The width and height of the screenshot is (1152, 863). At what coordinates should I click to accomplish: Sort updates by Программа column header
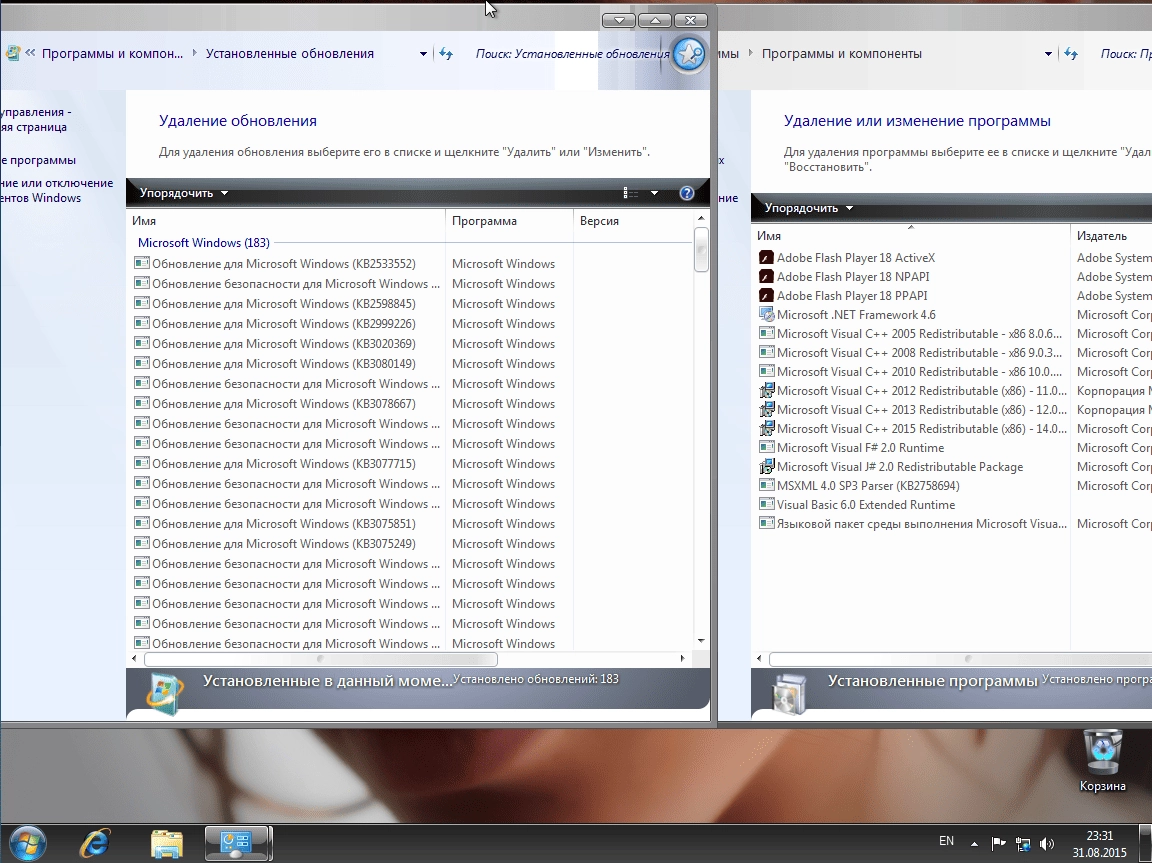click(509, 221)
